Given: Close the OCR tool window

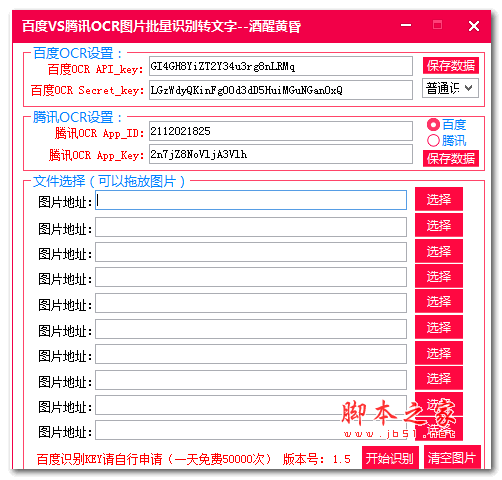Looking at the screenshot, I should pos(474,26).
